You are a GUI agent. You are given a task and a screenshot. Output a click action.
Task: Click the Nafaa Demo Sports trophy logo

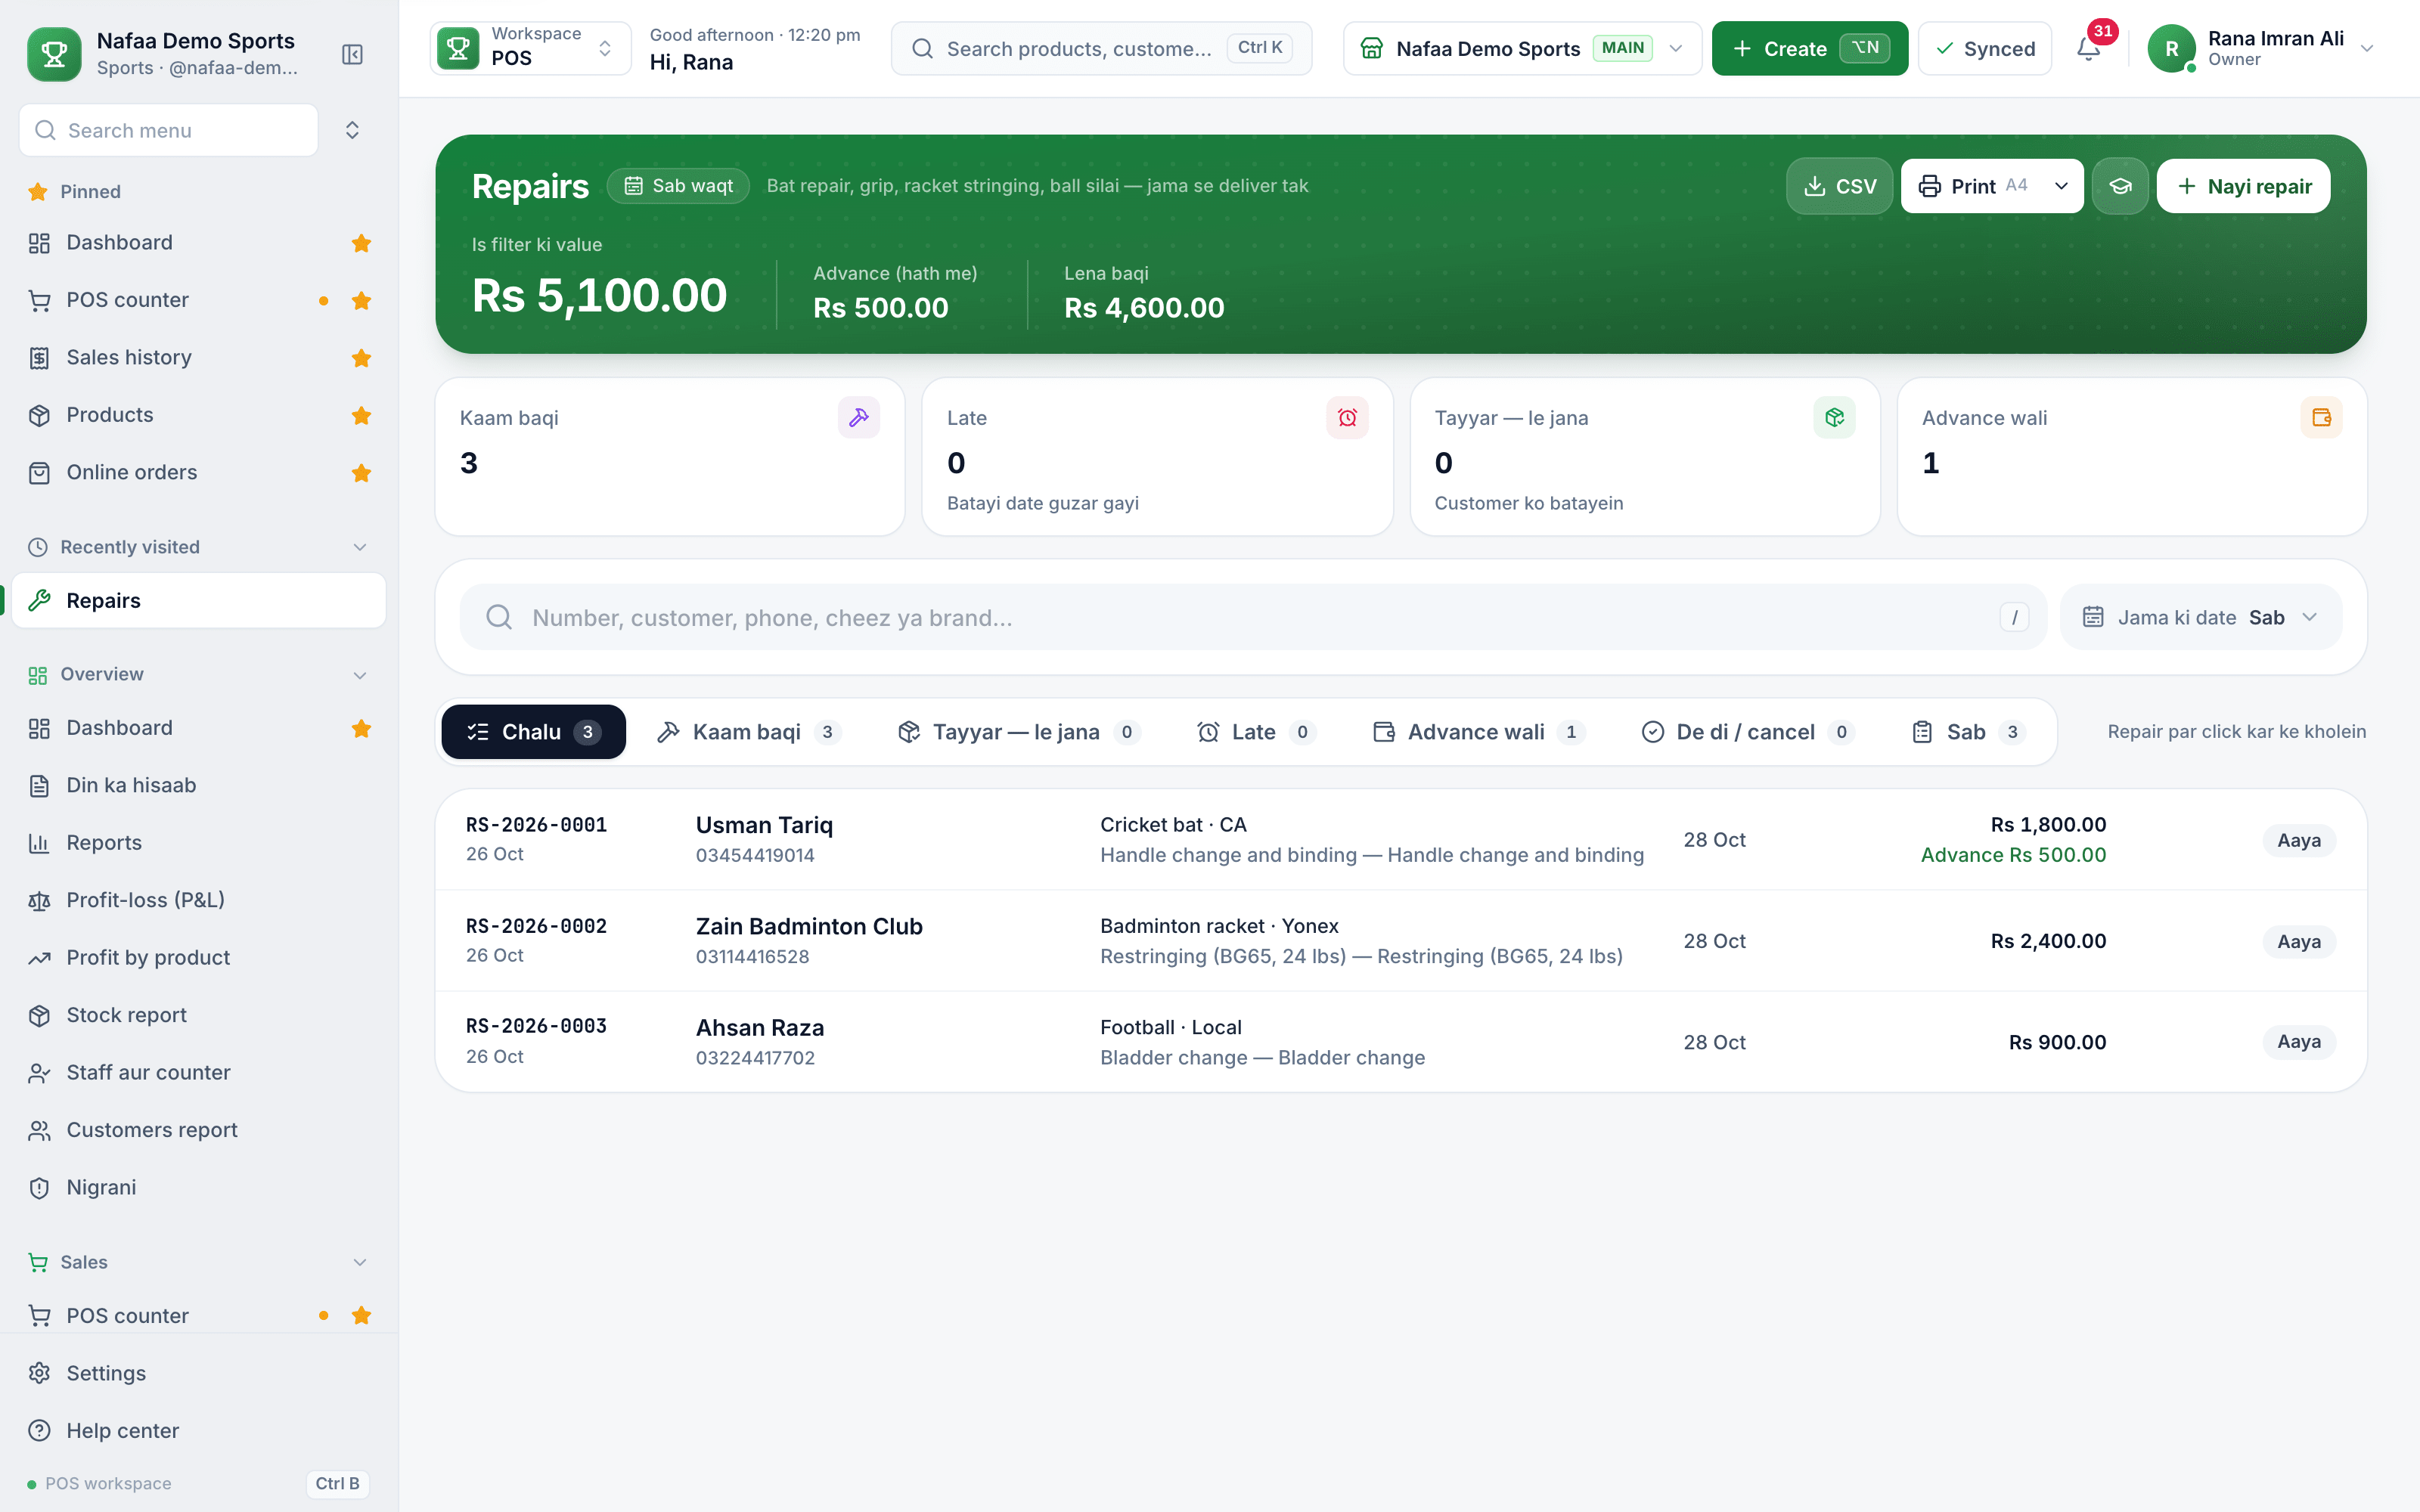pyautogui.click(x=54, y=54)
